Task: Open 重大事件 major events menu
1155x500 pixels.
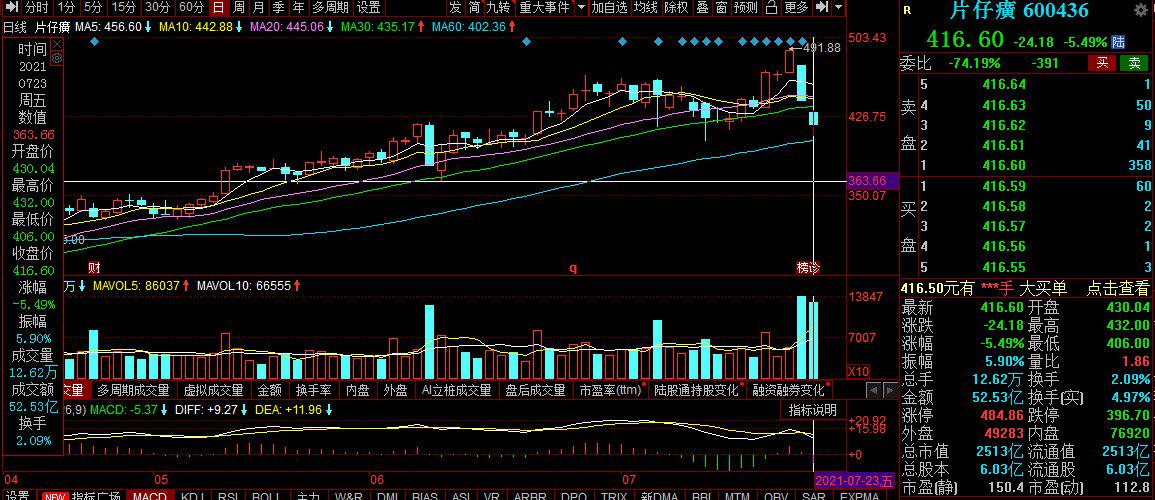Action: tap(544, 8)
